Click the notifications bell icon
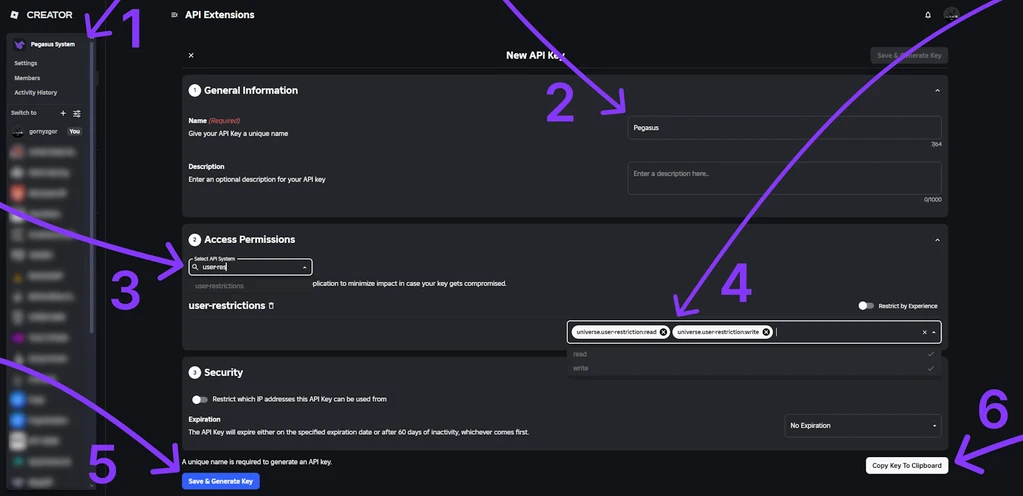1023x496 pixels. [928, 15]
